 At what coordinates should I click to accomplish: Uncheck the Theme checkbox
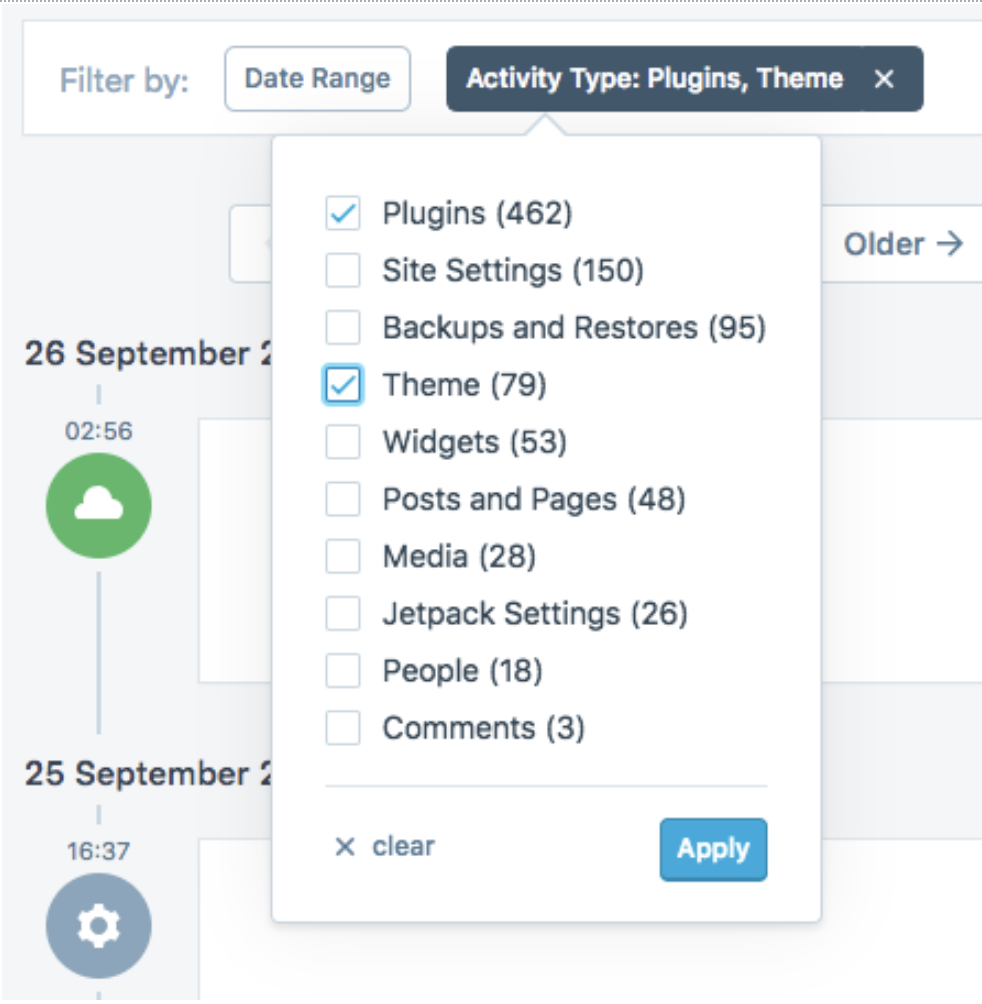[343, 385]
